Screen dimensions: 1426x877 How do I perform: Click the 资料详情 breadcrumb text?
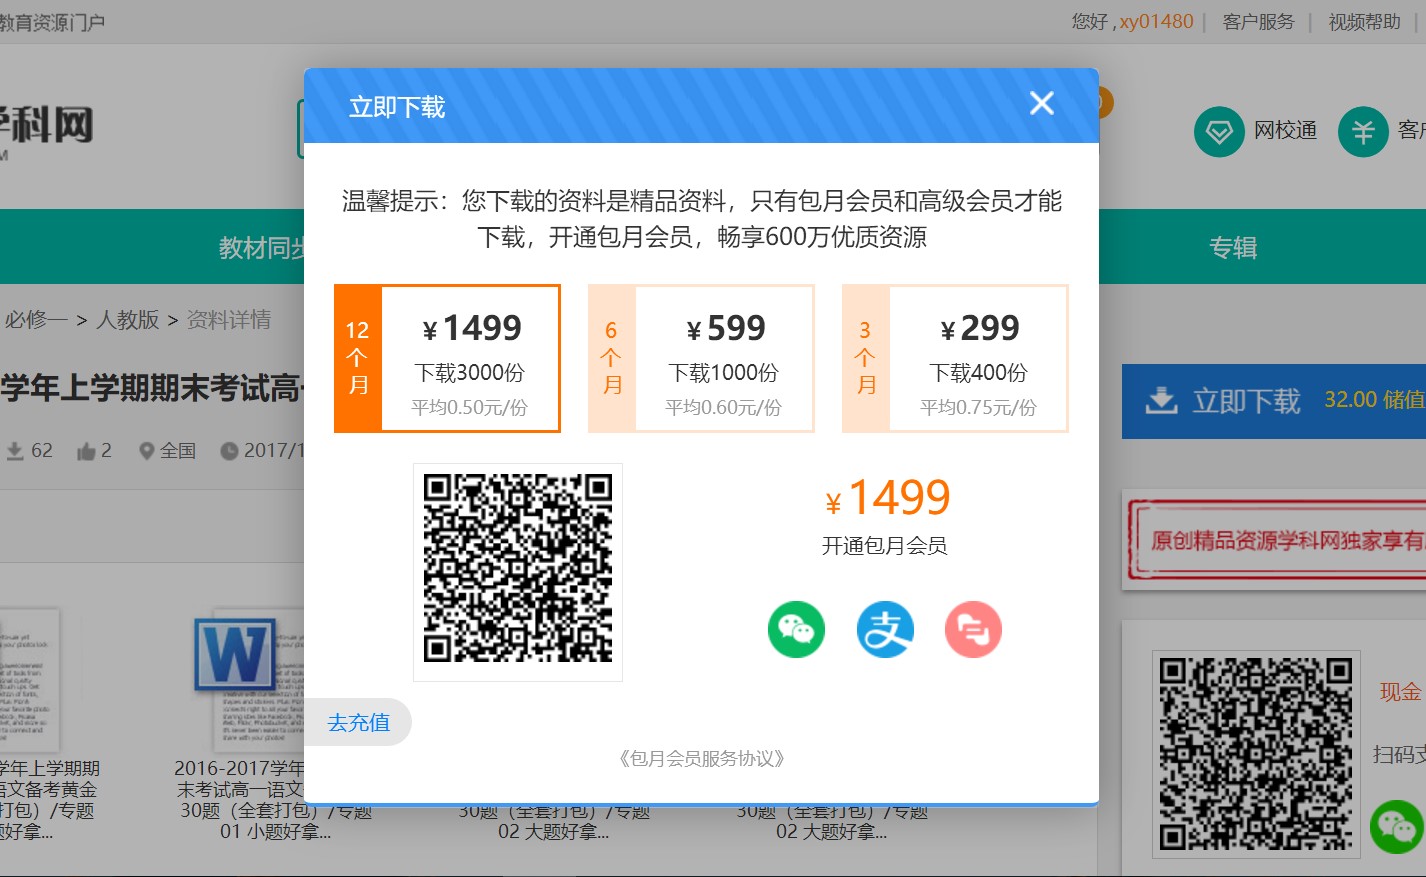229,320
